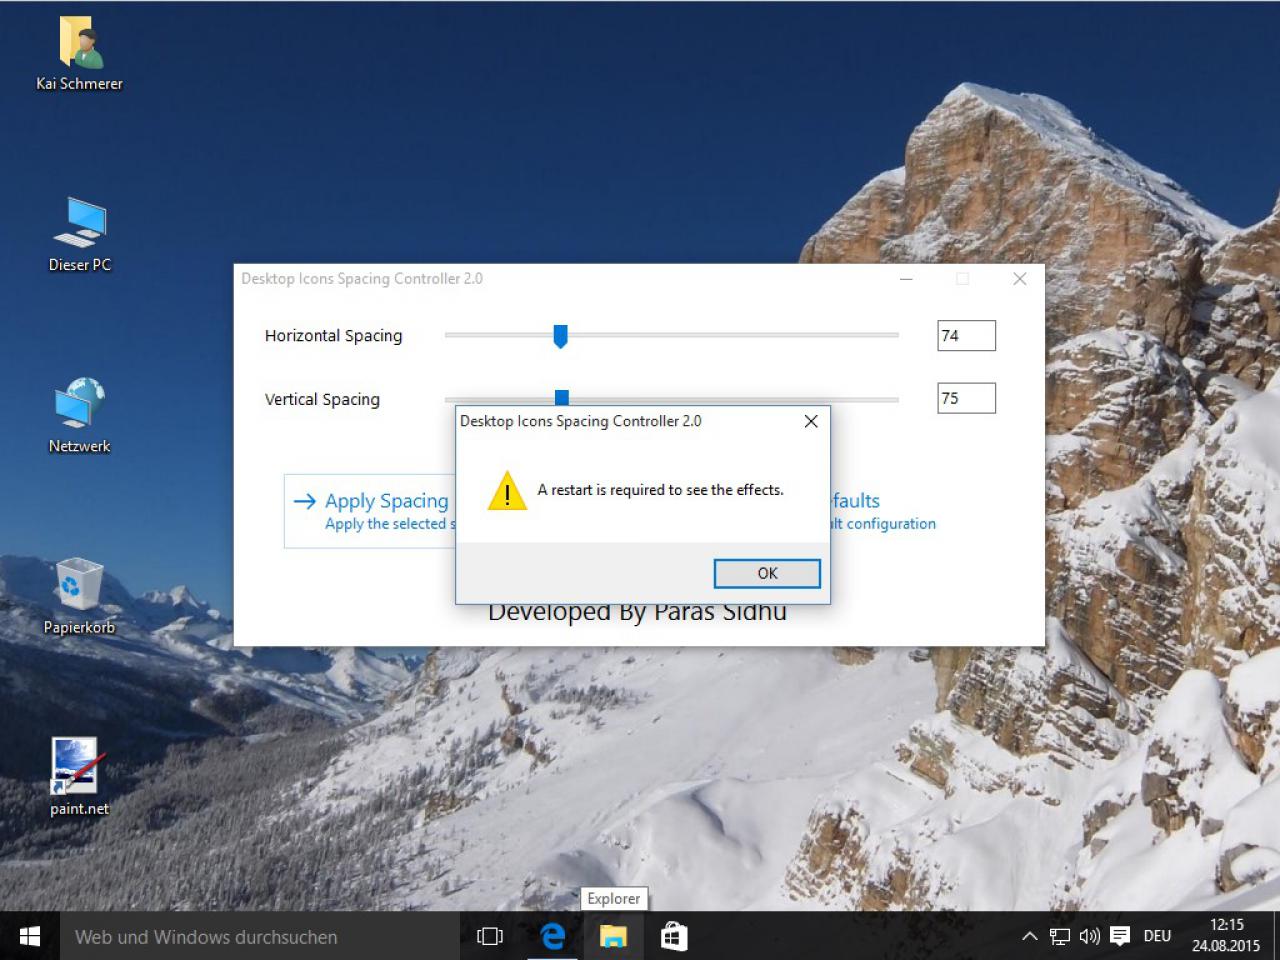This screenshot has height=960, width=1280.
Task: Click the Developed By Paras Sidhu text
Action: coord(637,614)
